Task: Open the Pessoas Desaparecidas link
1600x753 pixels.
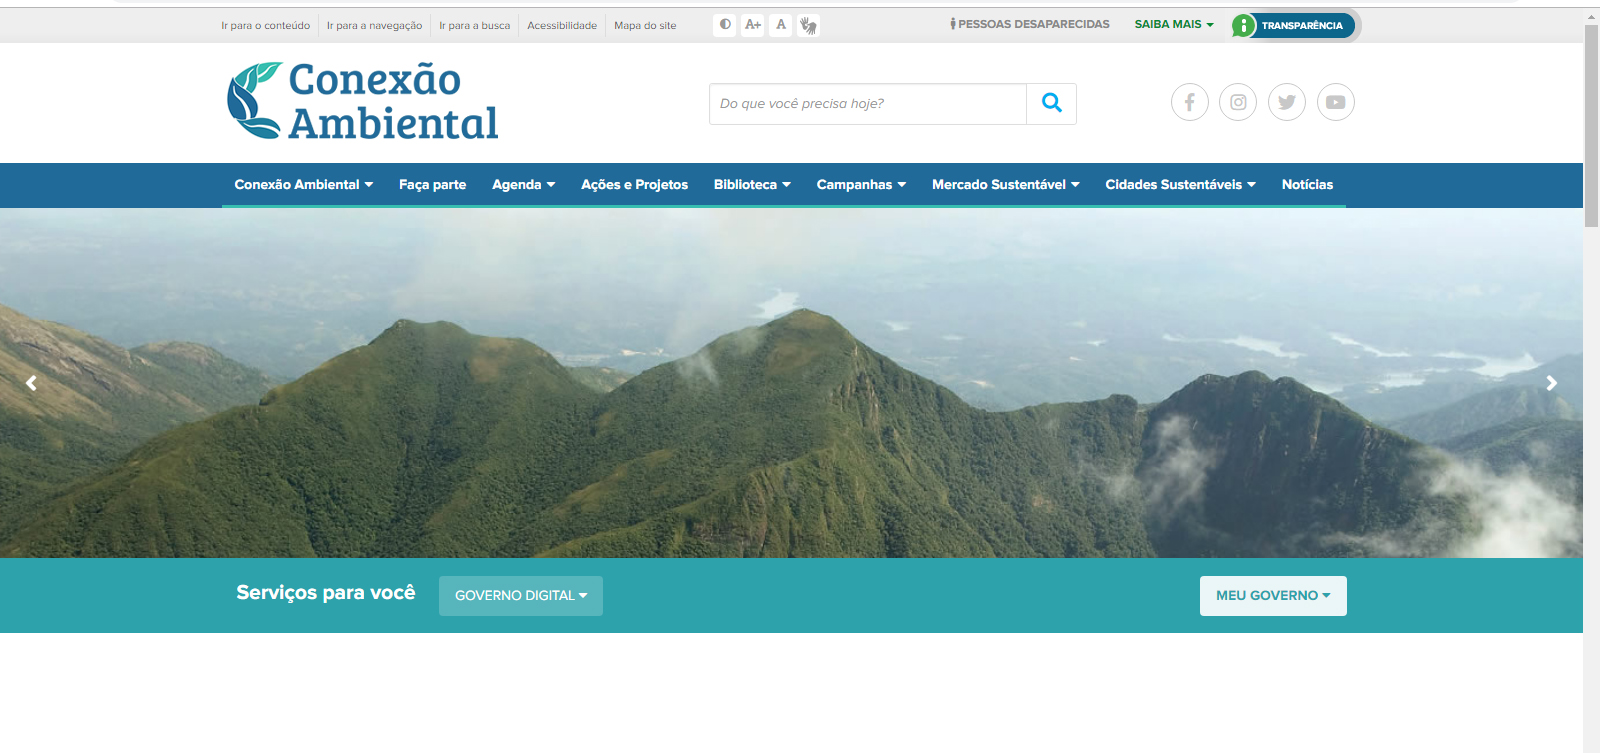Action: (1030, 24)
